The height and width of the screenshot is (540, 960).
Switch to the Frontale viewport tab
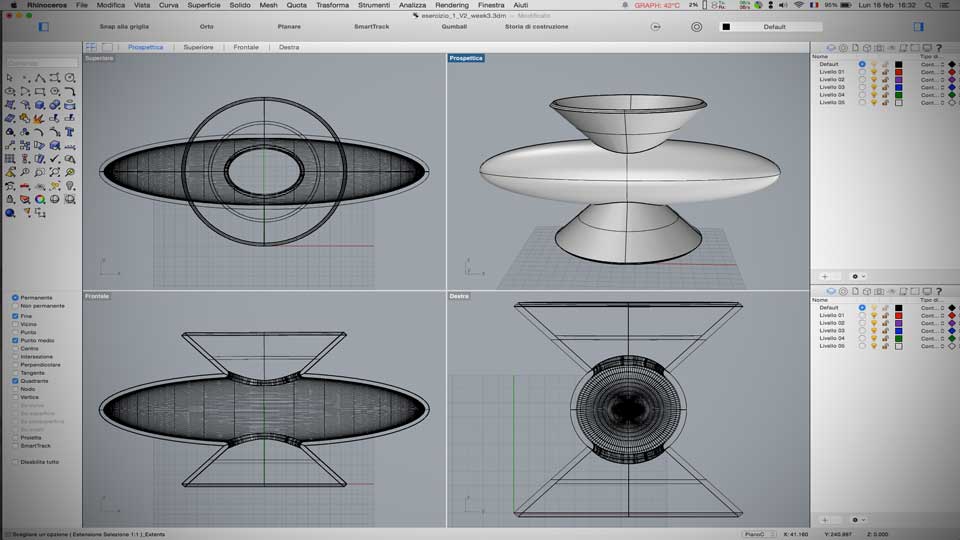coord(246,47)
